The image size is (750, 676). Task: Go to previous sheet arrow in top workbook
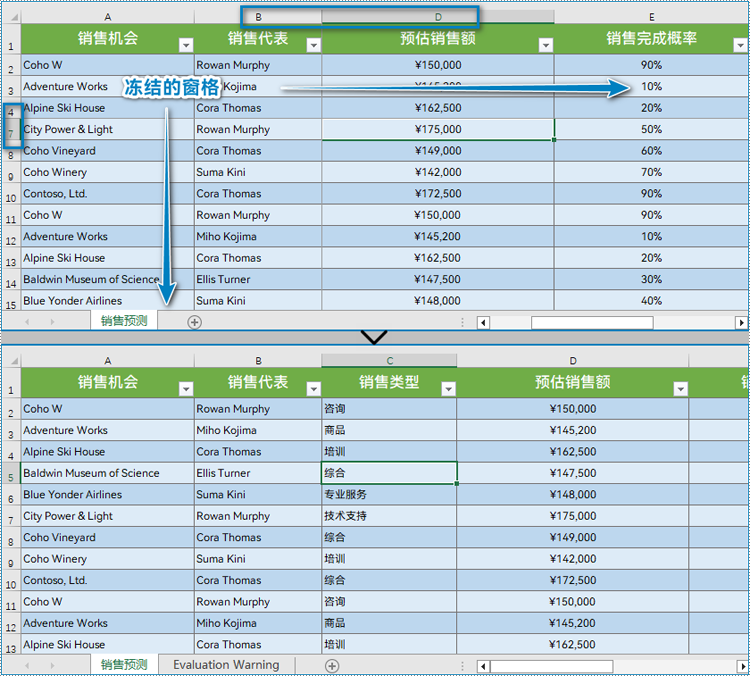click(x=27, y=322)
